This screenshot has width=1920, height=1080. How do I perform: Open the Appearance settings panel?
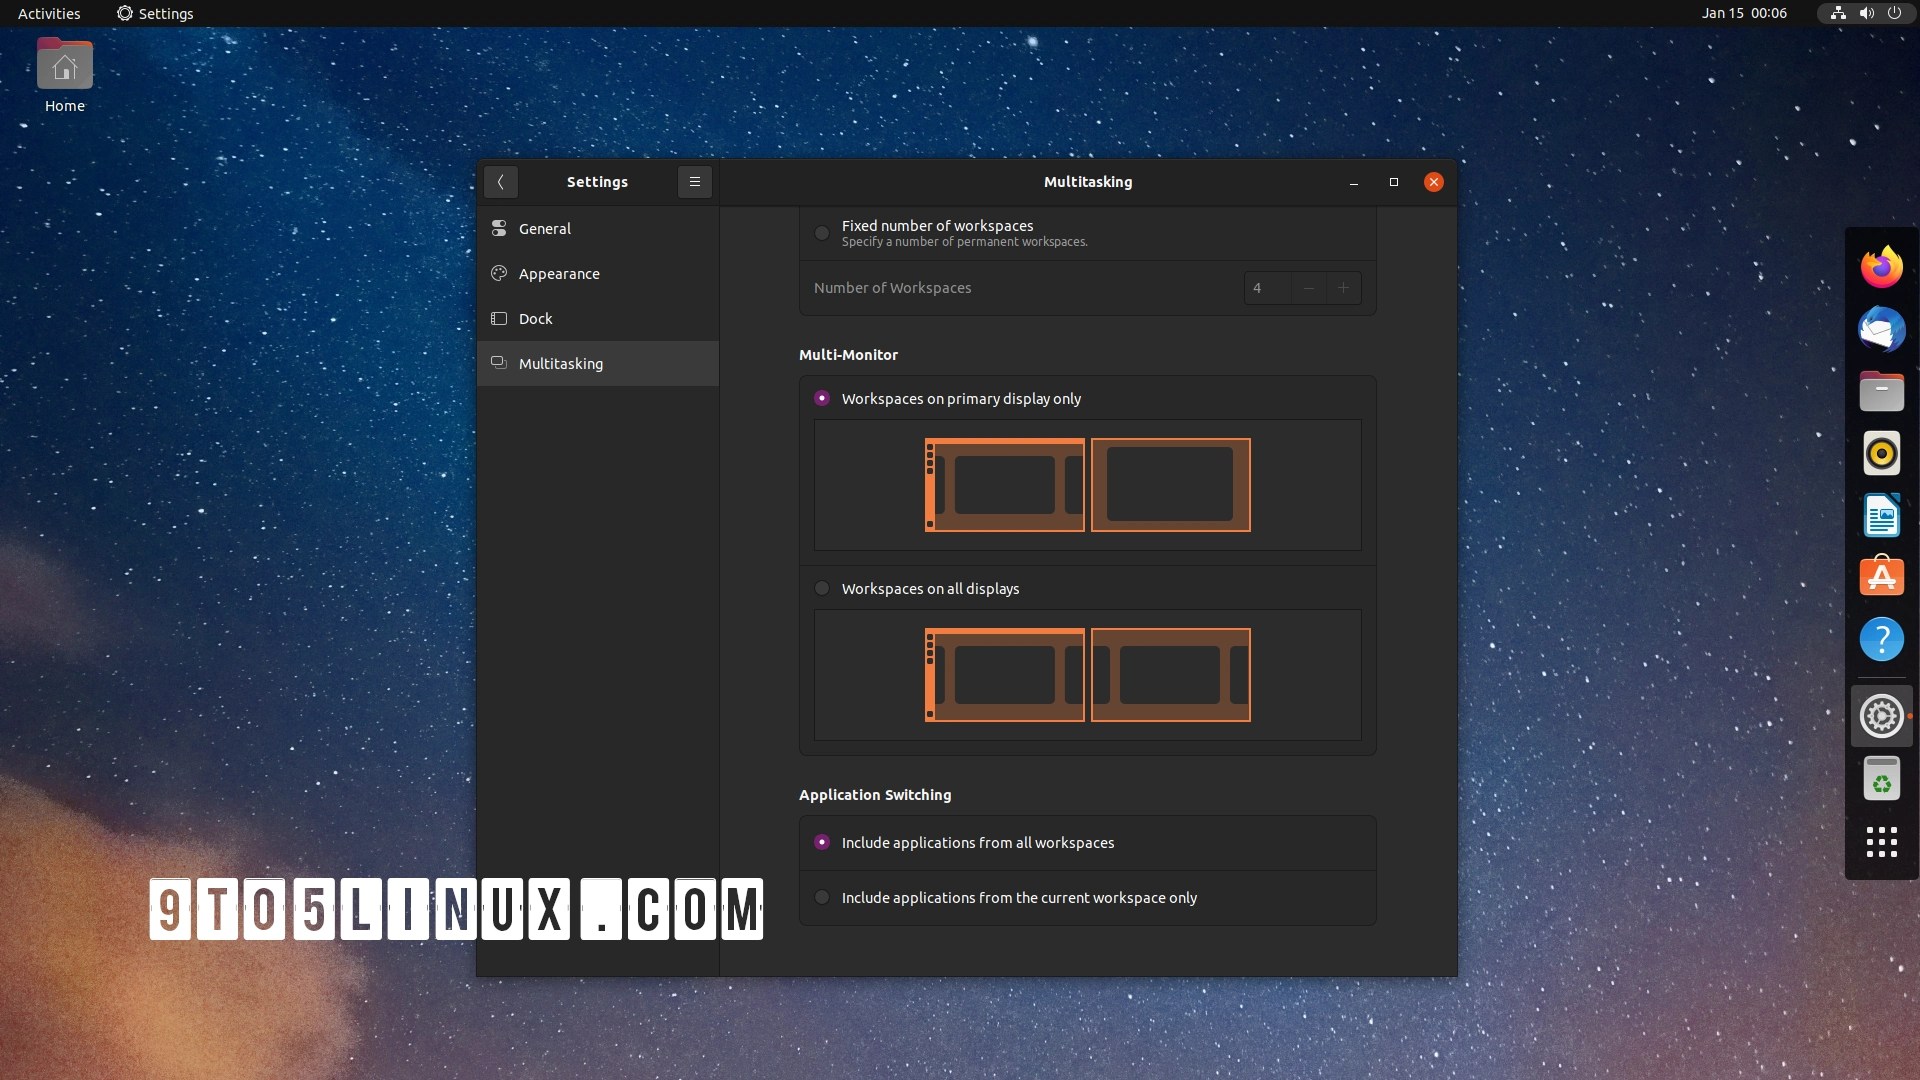click(559, 274)
